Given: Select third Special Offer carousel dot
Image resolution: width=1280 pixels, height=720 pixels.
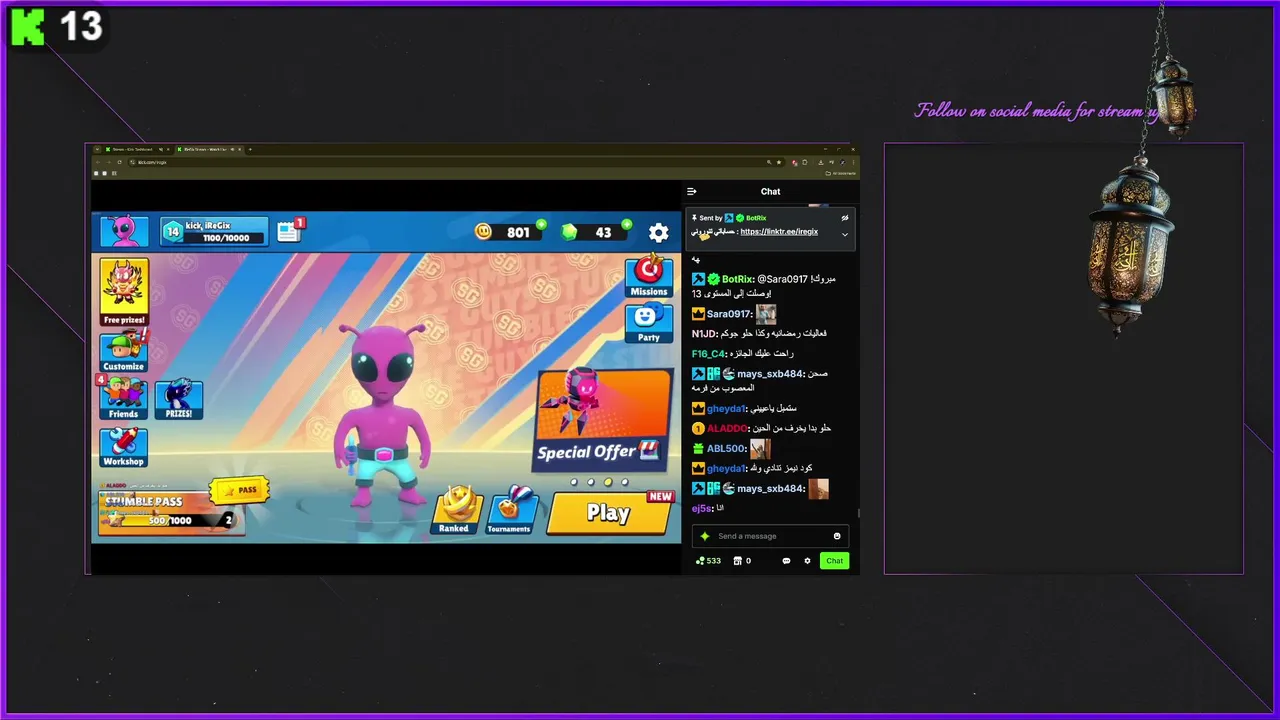Looking at the screenshot, I should click(x=608, y=482).
